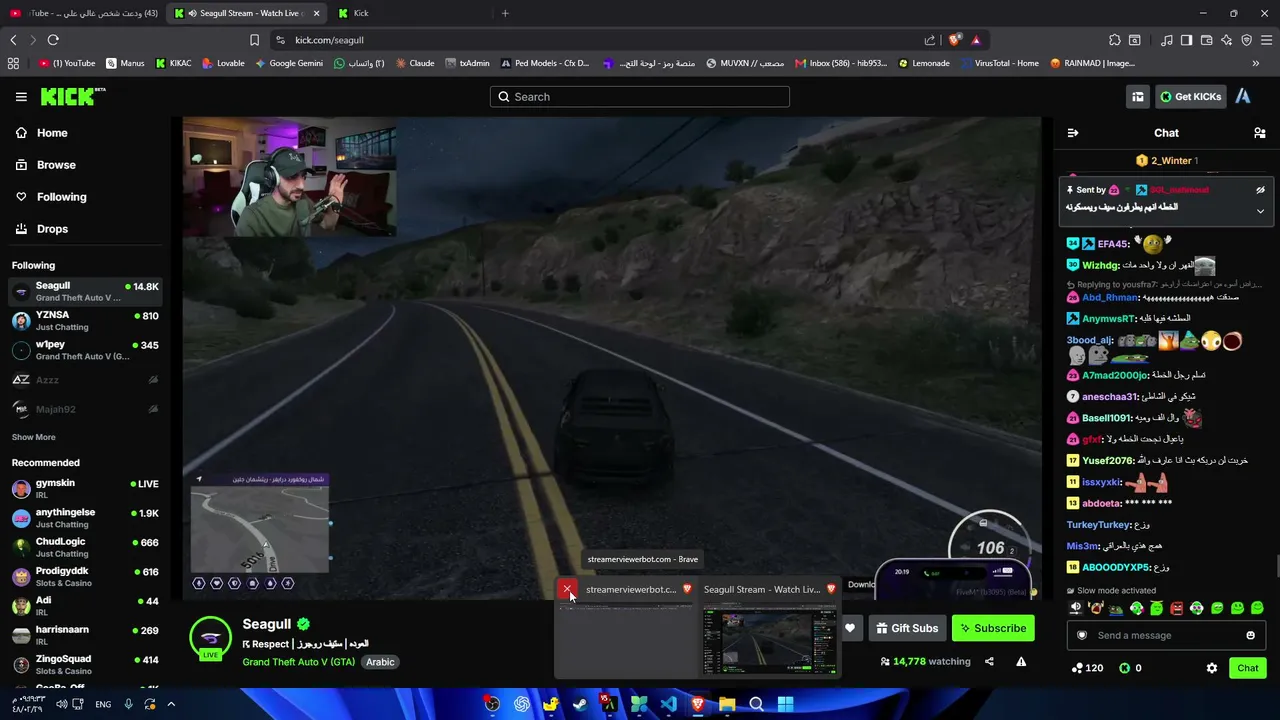This screenshot has height=720, width=1280.
Task: Open the KICKs balance showing 0
Action: pos(1131,668)
